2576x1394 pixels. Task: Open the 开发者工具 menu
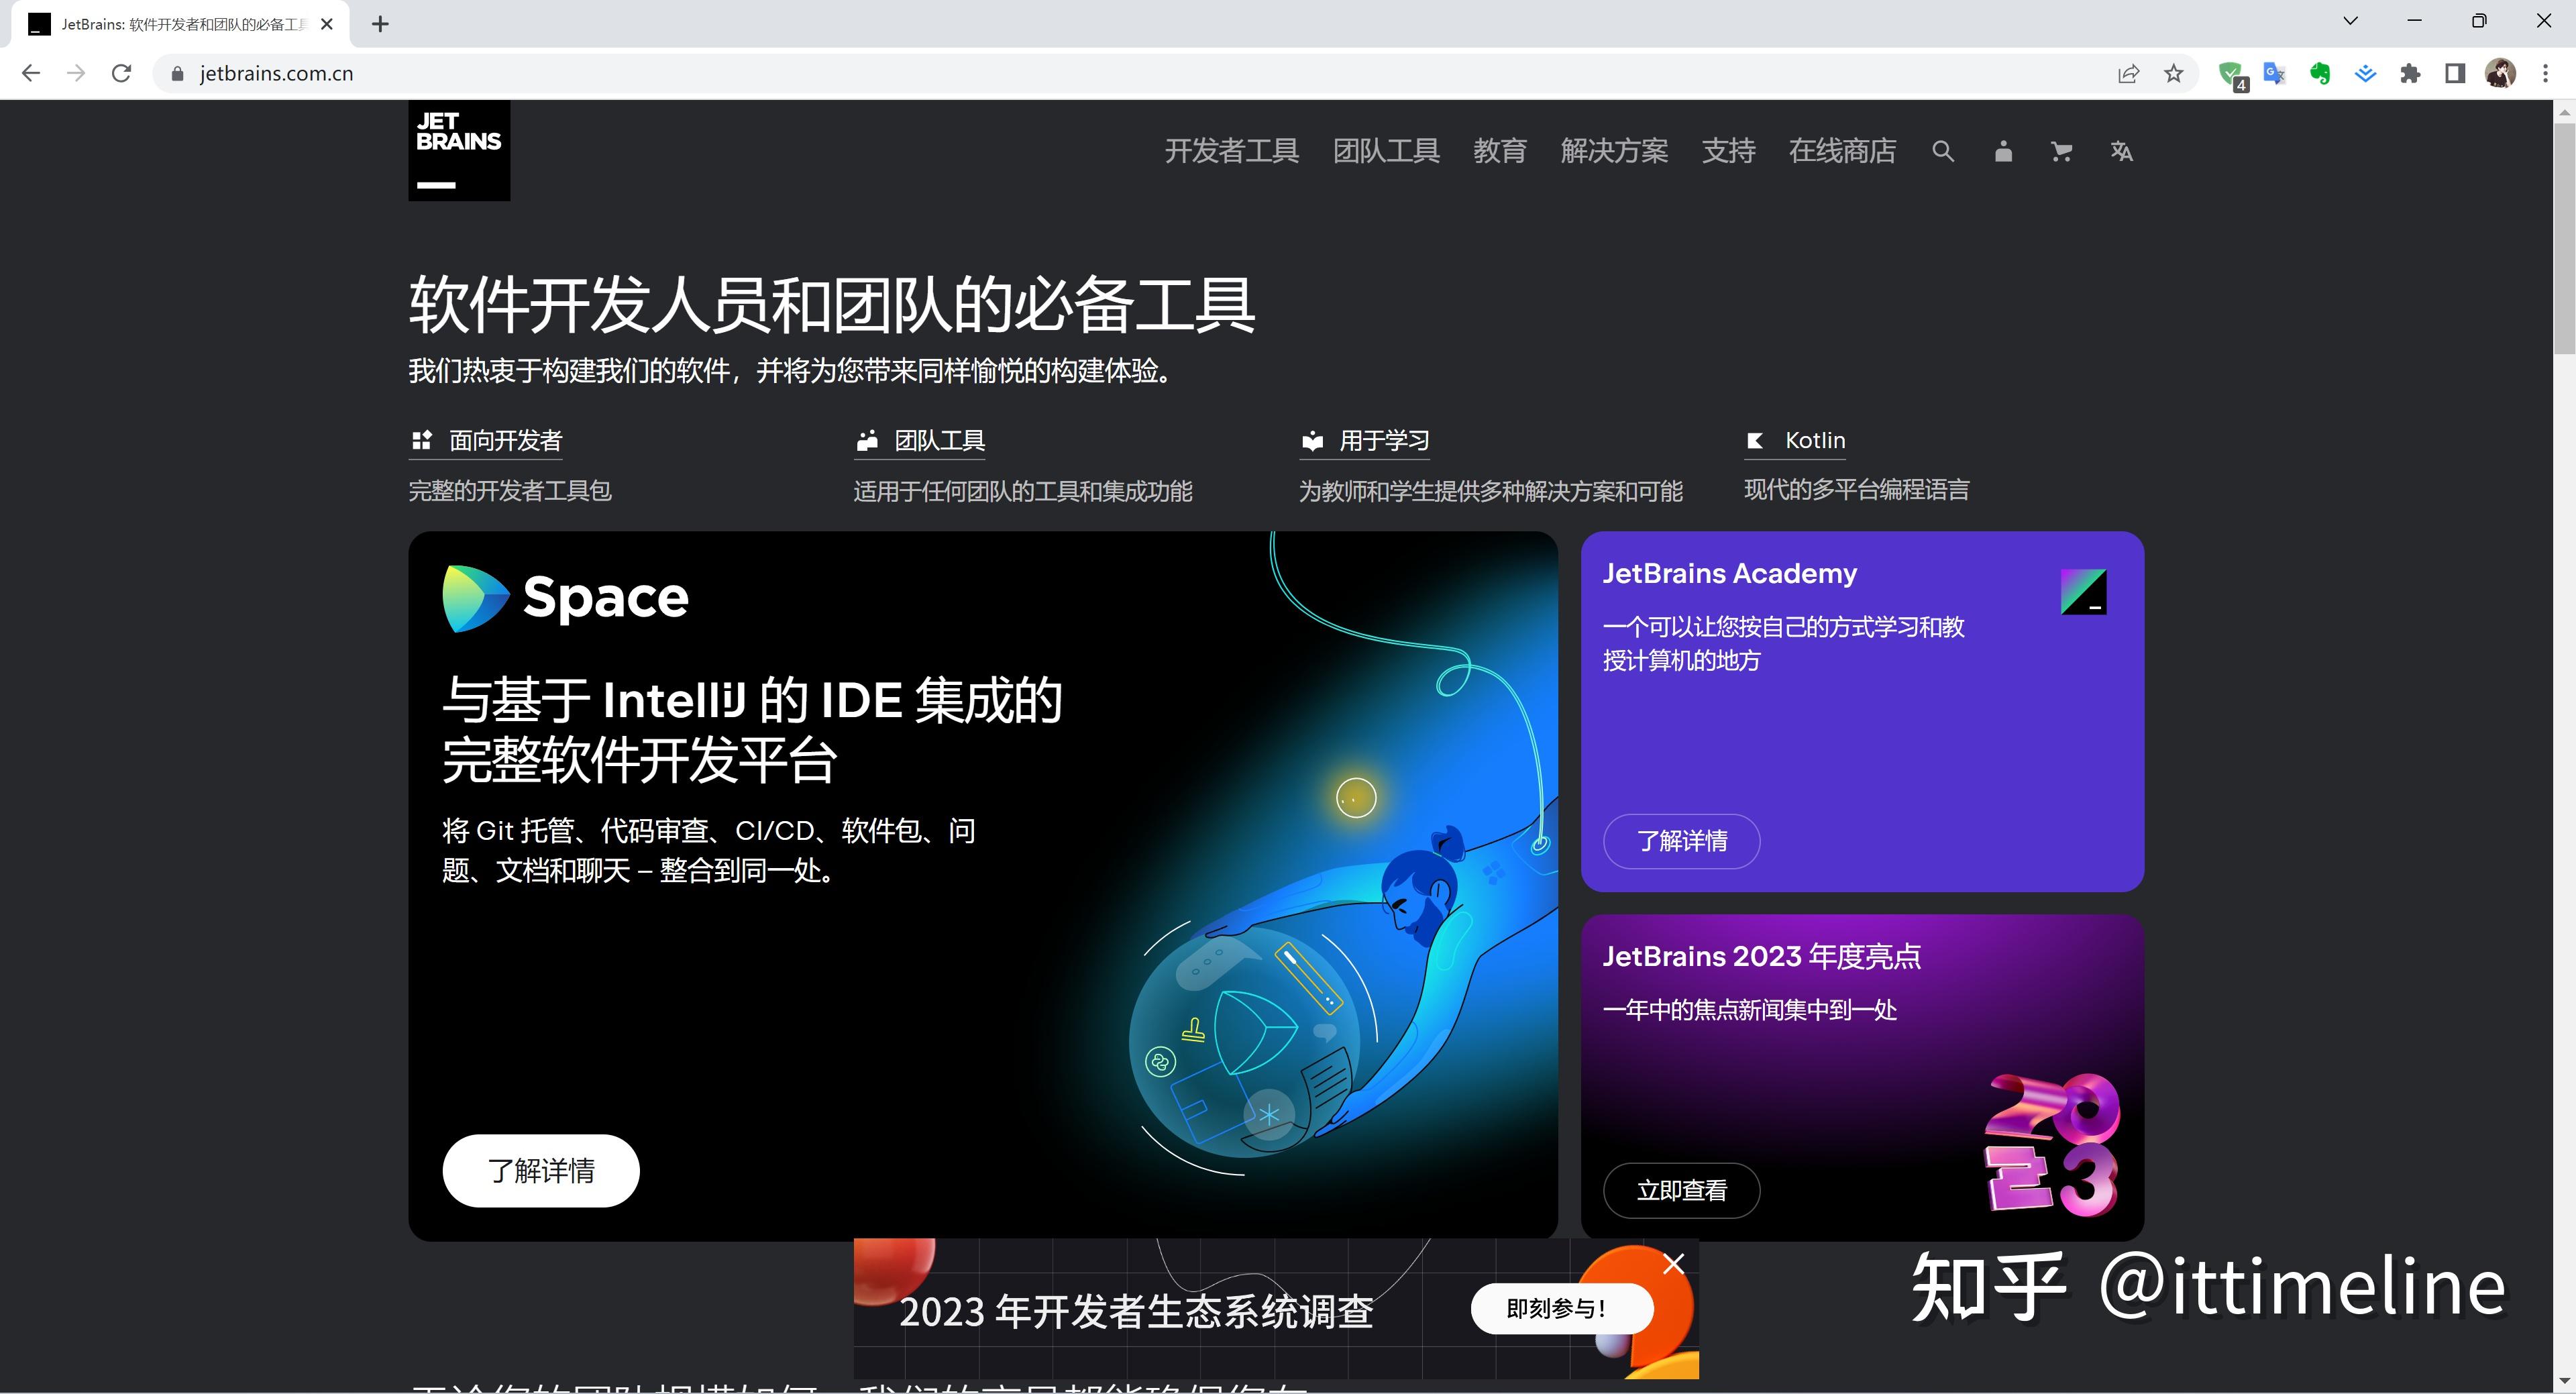(1231, 151)
